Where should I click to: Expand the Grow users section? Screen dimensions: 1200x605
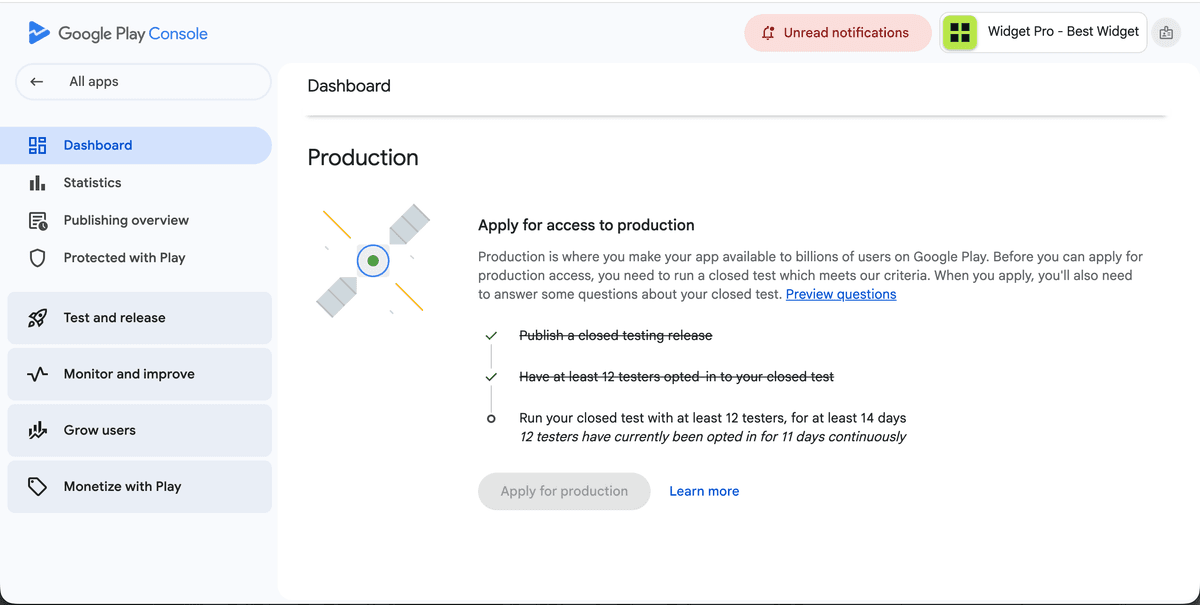(139, 430)
